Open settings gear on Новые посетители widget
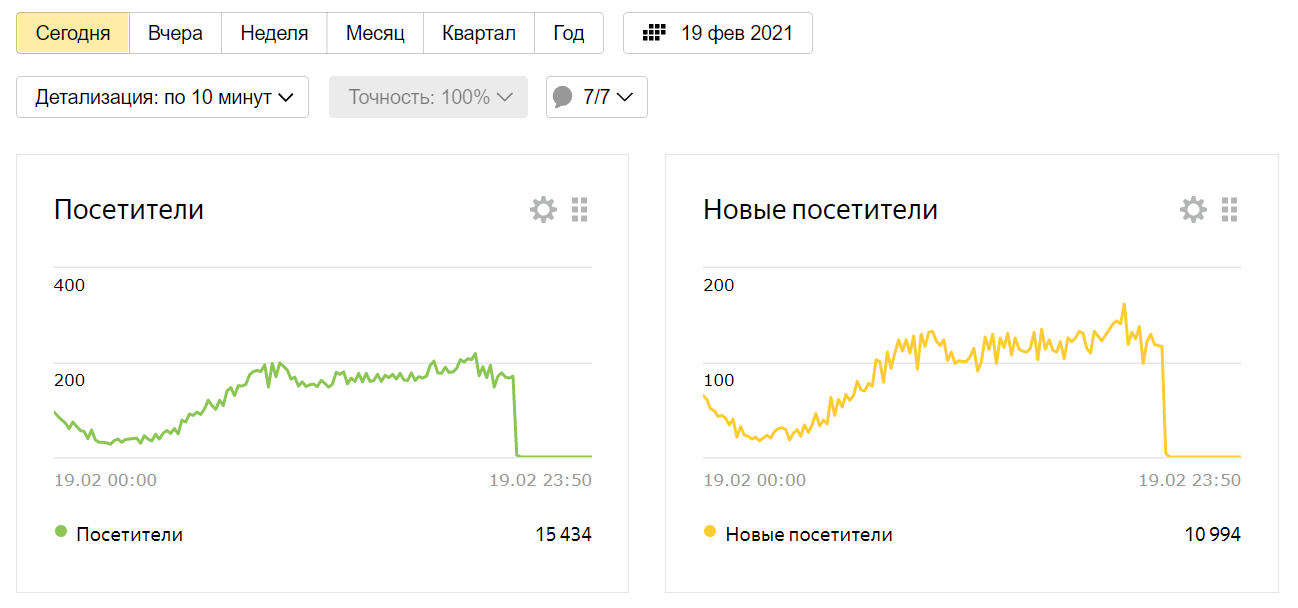Viewport: 1298px width, 608px height. coord(1193,209)
